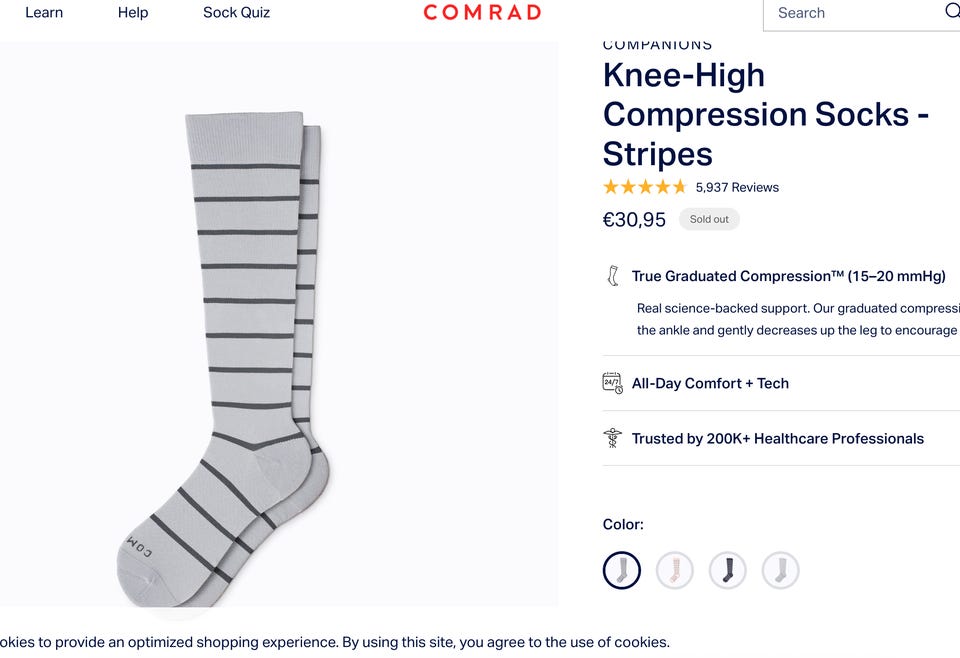Screen dimensions: 960x658
Task: Open the 5,937 Reviews link
Action: click(737, 187)
